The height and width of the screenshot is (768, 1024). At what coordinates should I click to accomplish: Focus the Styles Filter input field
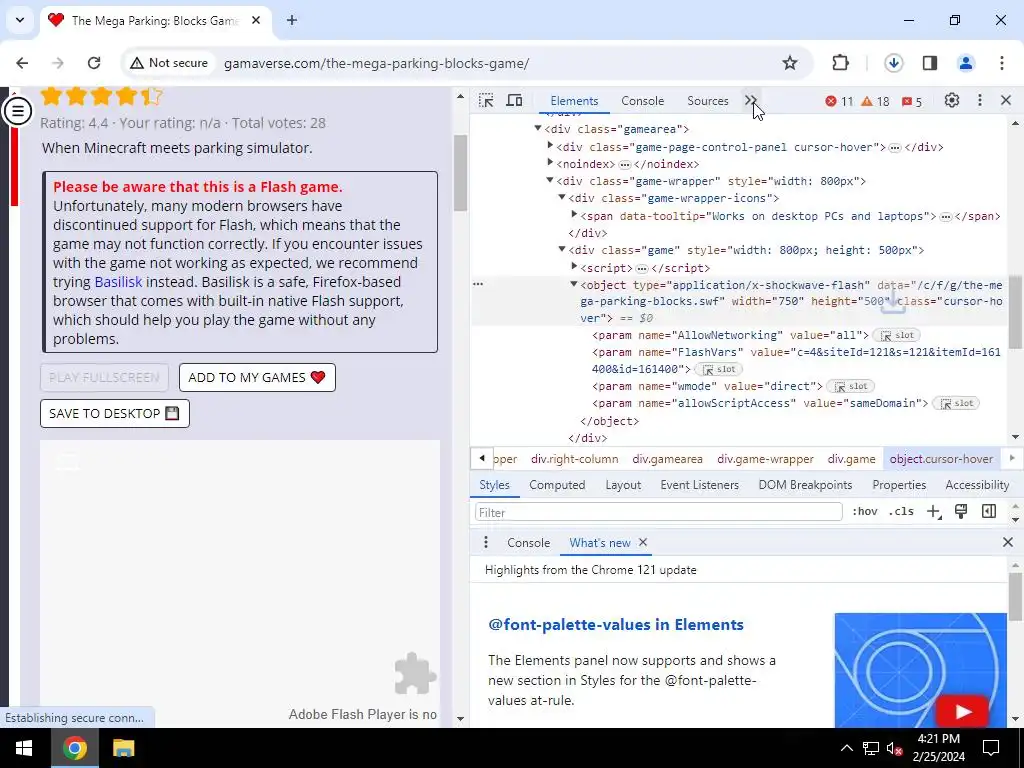(x=658, y=512)
